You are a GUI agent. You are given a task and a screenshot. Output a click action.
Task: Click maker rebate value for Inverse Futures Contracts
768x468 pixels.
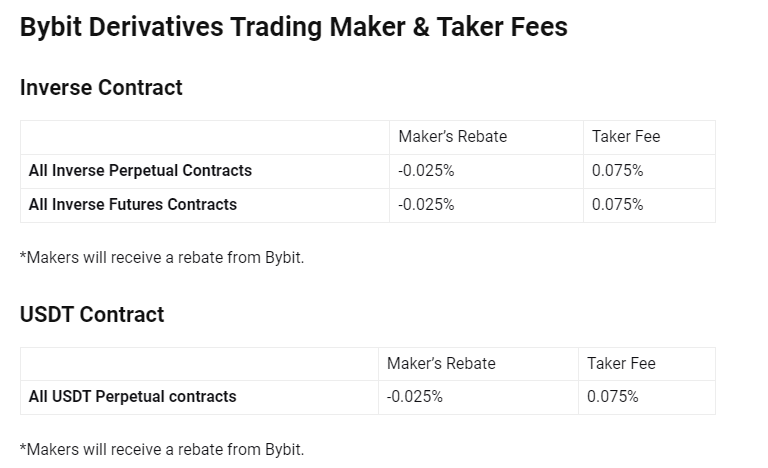426,205
